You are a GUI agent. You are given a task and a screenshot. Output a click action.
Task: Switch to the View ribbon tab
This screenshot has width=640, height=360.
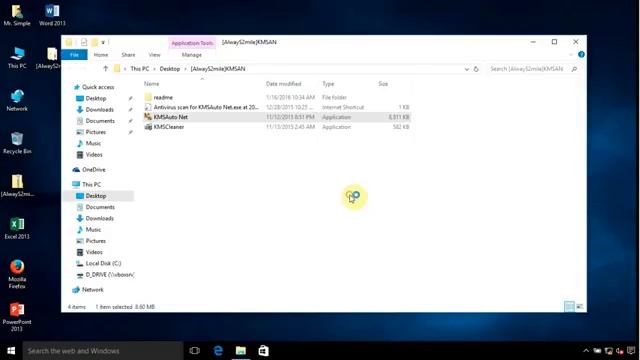pyautogui.click(x=154, y=55)
